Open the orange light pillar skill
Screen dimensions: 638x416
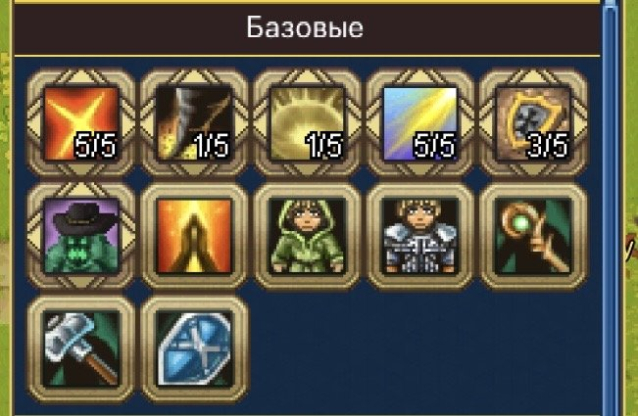coord(194,236)
